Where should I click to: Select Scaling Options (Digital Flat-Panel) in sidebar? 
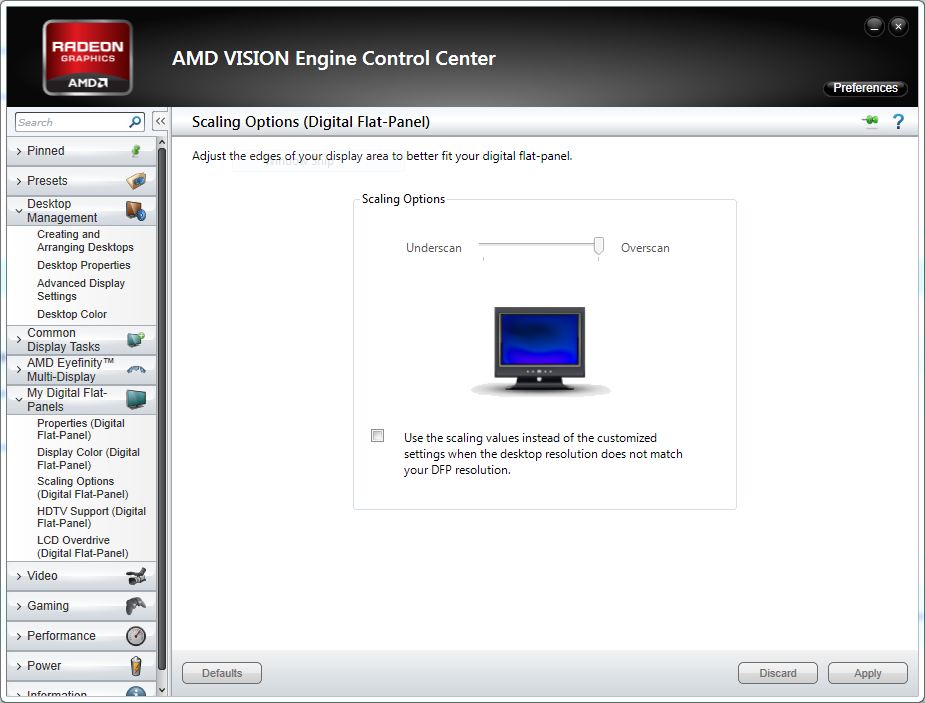point(82,488)
